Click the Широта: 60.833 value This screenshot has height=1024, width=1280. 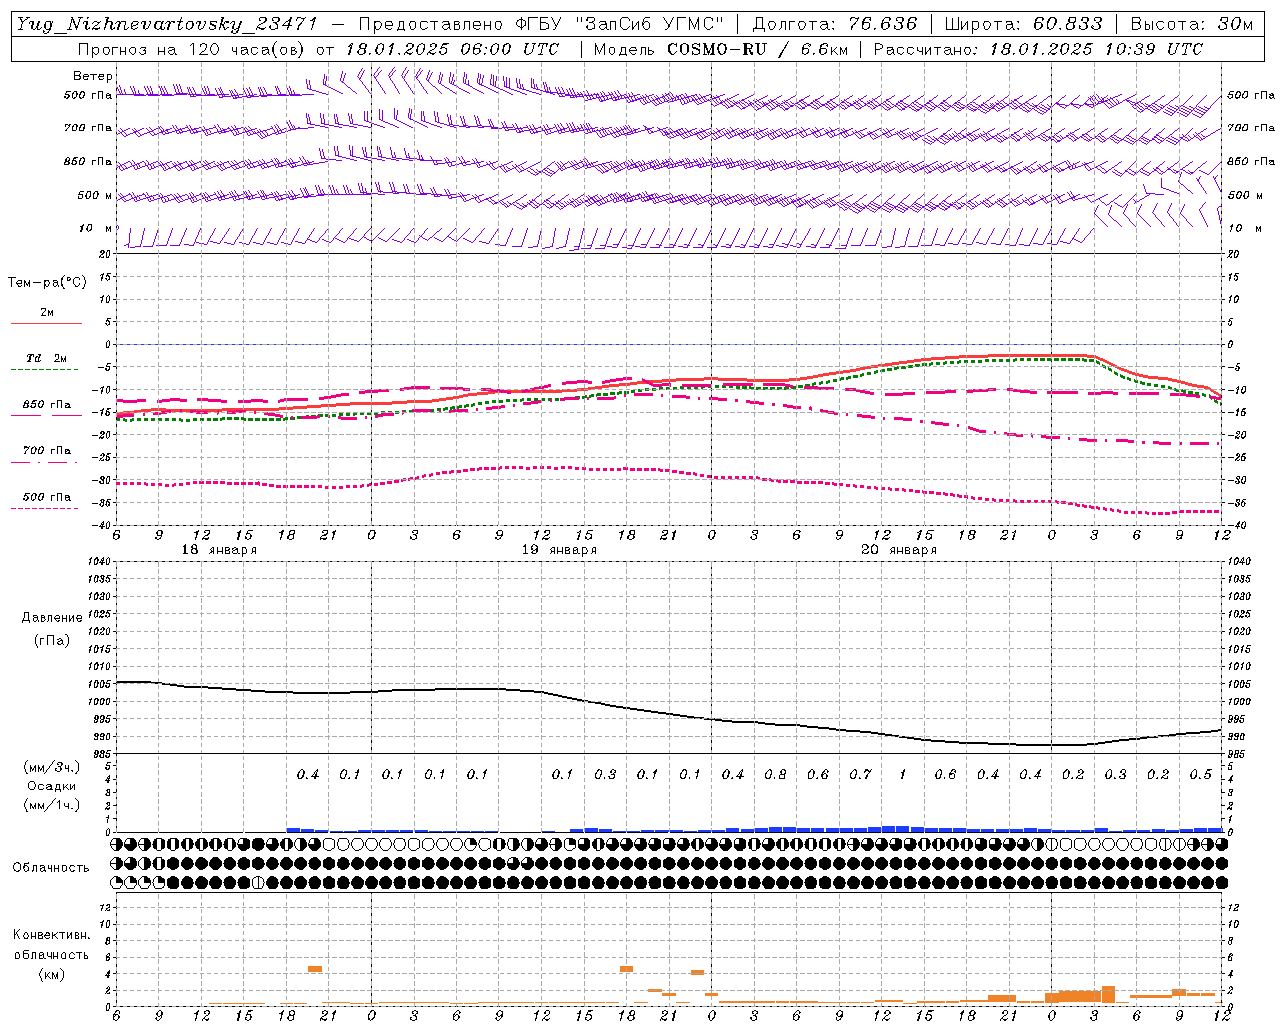tap(1023, 24)
